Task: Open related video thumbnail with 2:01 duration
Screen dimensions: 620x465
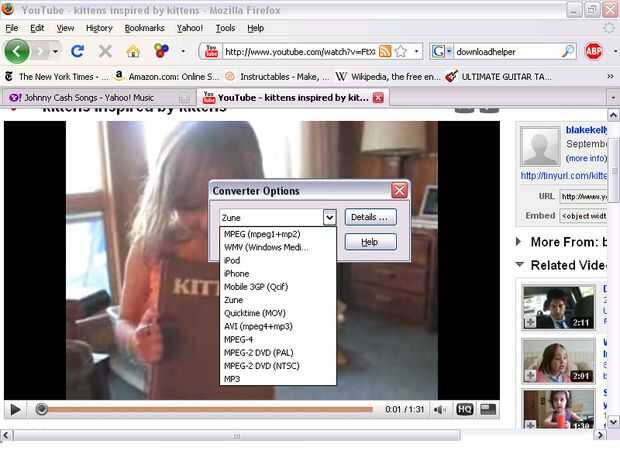Action: coord(558,361)
